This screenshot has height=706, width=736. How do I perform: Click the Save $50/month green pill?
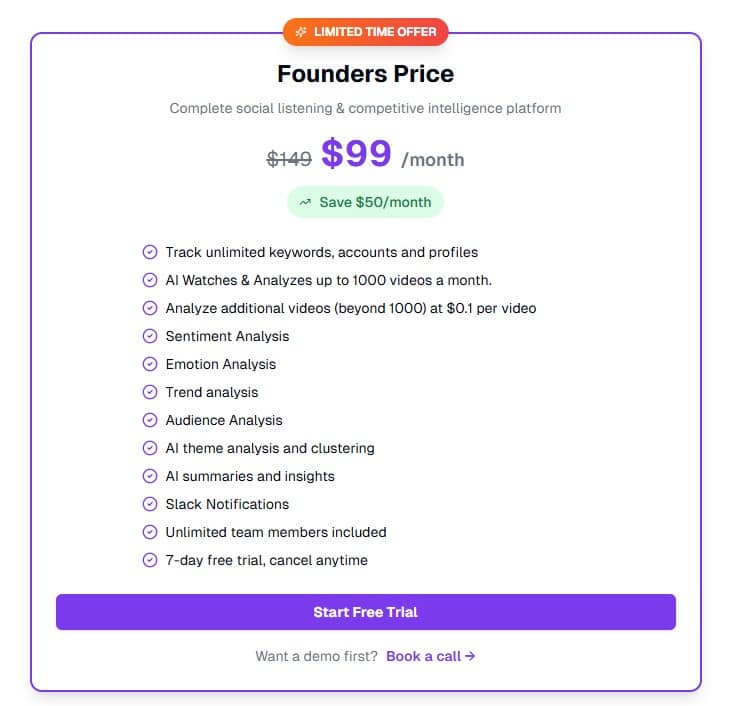366,202
